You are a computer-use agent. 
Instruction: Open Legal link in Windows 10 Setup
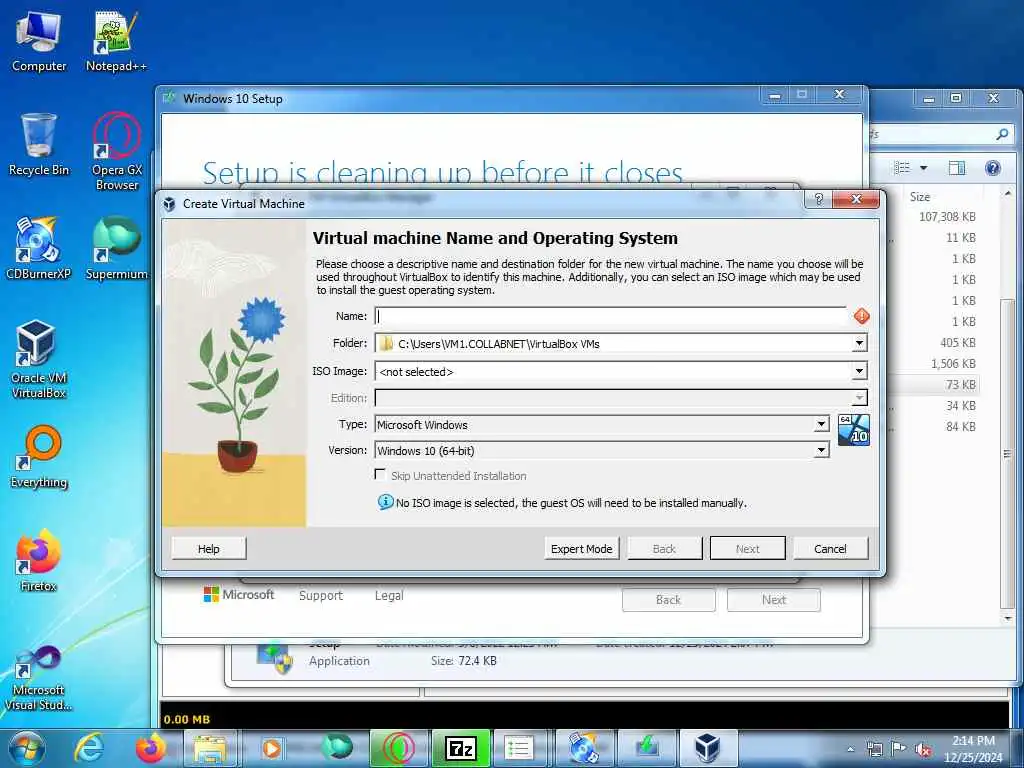389,596
